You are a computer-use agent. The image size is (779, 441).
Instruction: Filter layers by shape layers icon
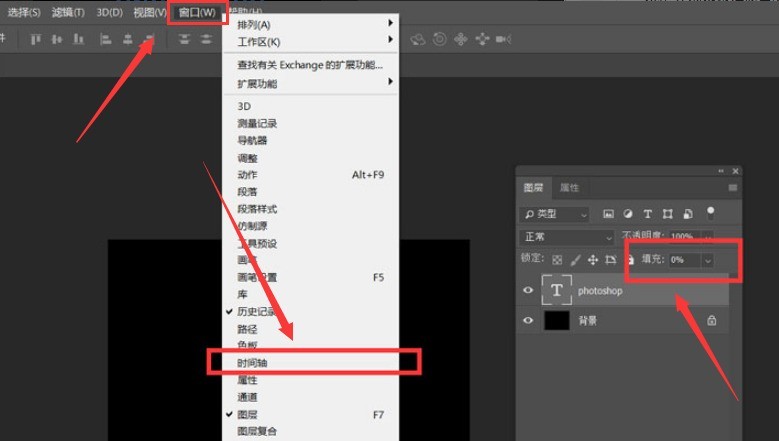click(x=668, y=214)
